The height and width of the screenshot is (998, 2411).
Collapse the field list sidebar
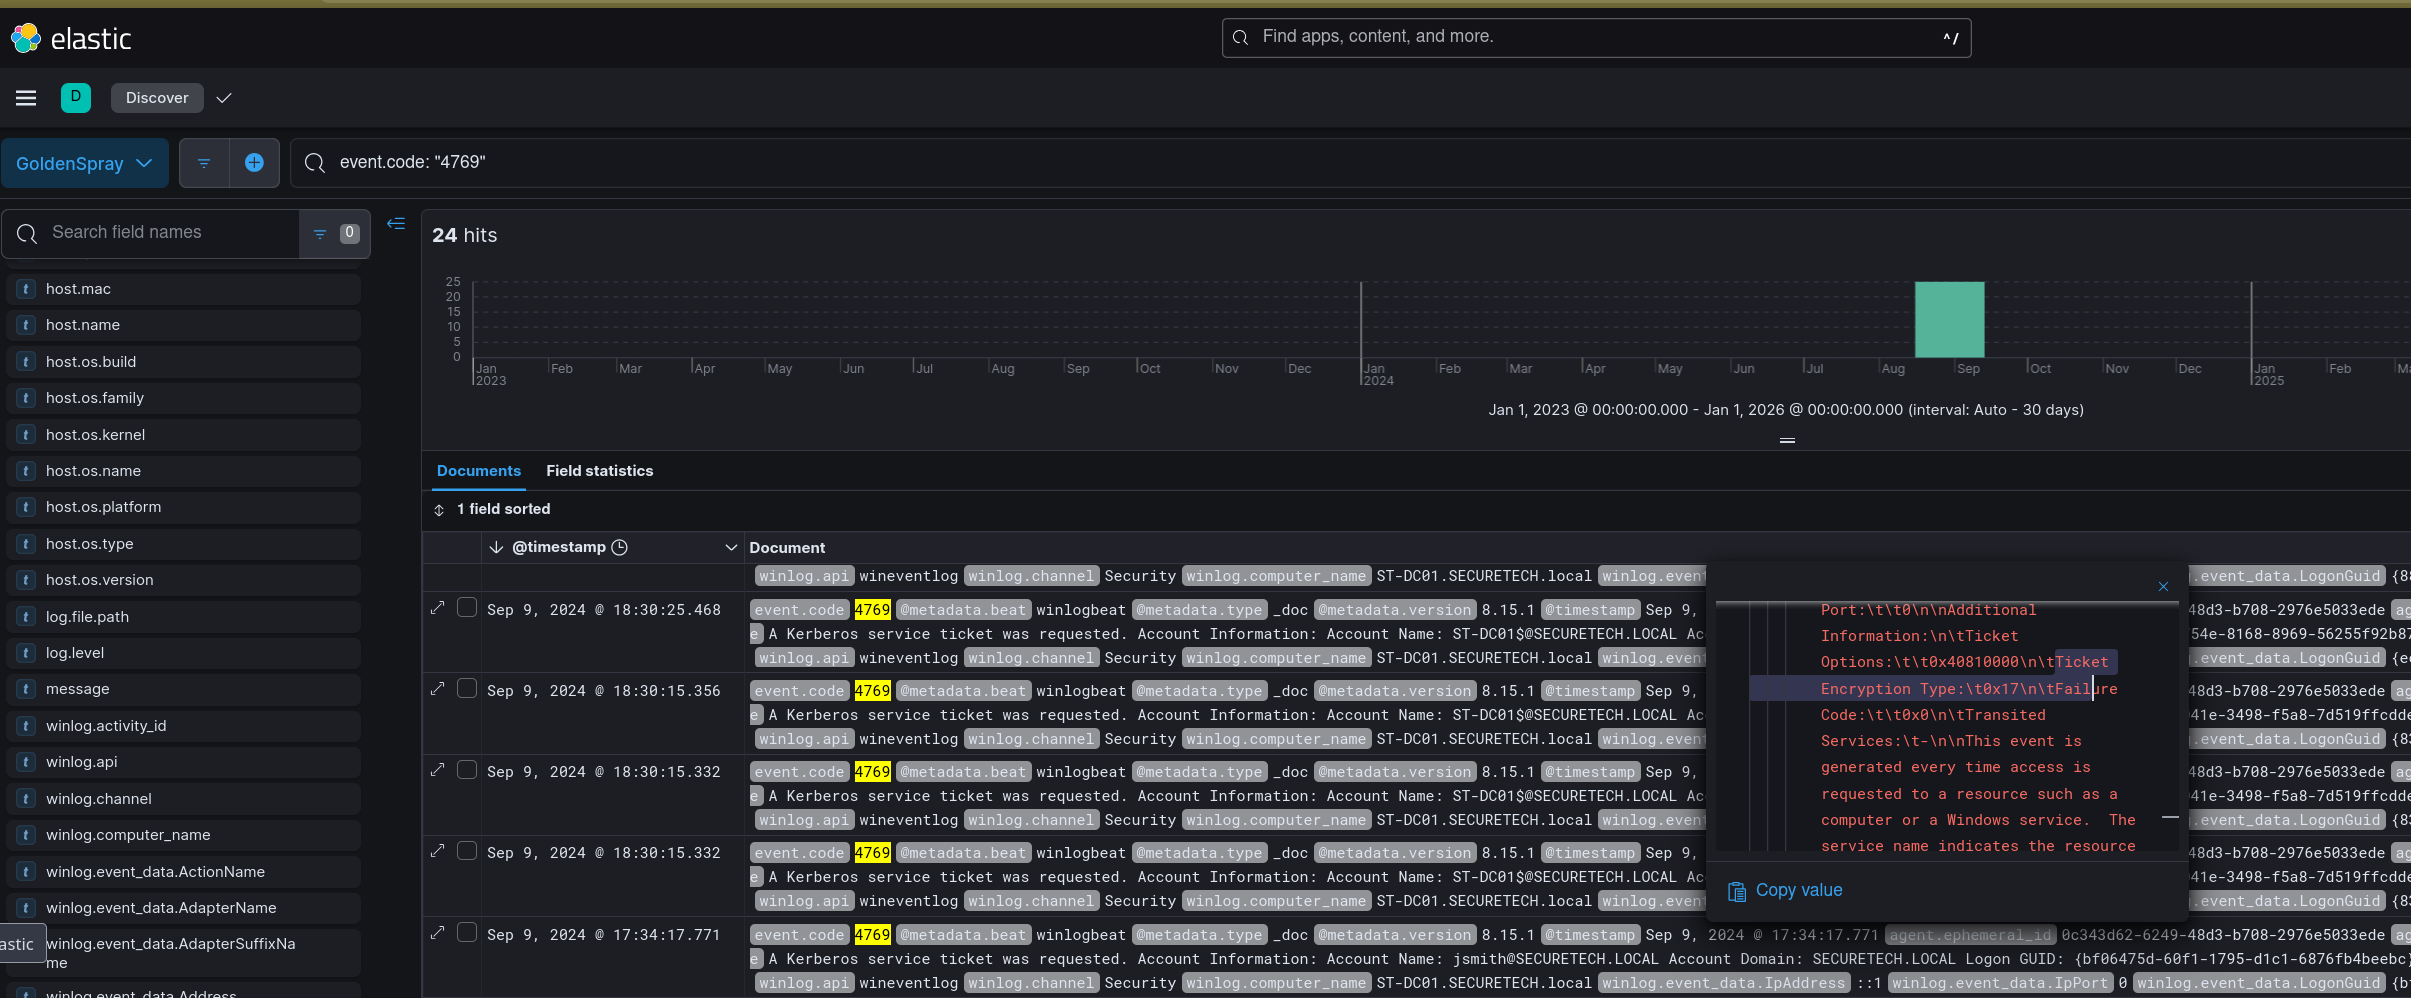[x=396, y=224]
